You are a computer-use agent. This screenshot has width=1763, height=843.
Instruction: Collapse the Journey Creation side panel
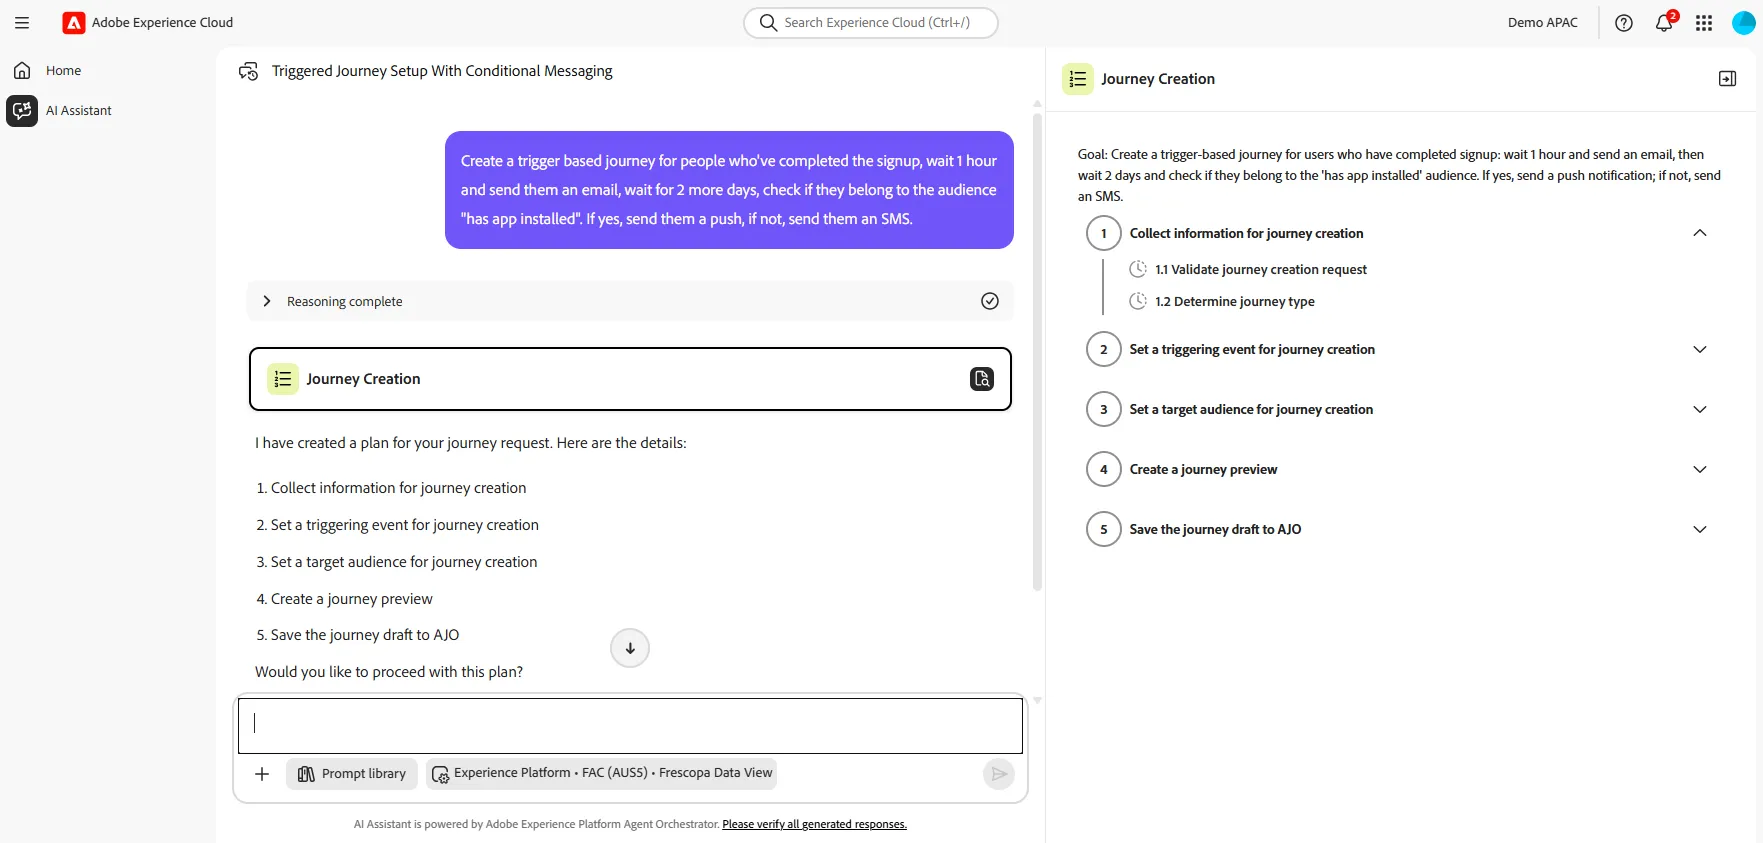1727,79
